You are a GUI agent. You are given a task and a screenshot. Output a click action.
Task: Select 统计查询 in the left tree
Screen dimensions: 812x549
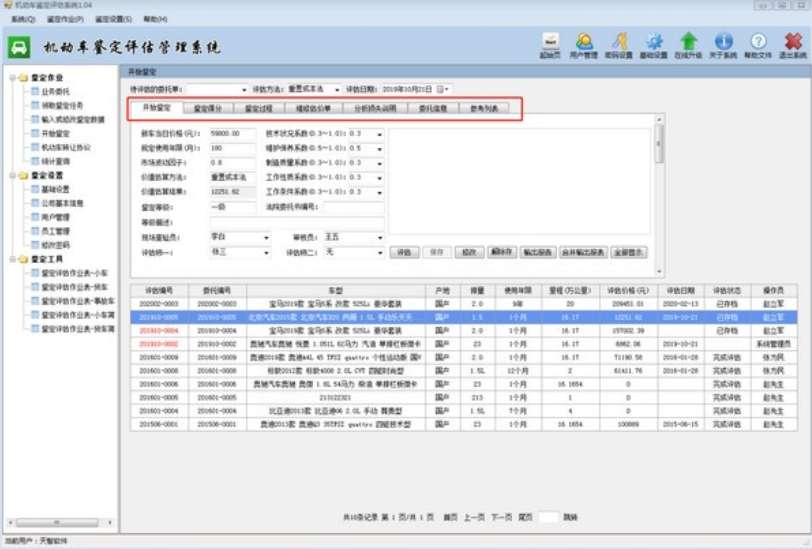click(x=50, y=160)
